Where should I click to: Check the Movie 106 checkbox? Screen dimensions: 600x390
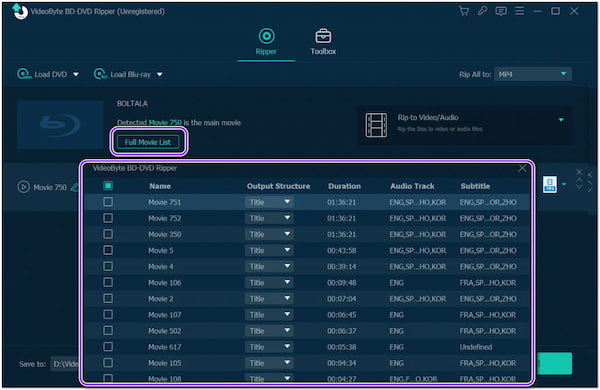click(x=108, y=282)
